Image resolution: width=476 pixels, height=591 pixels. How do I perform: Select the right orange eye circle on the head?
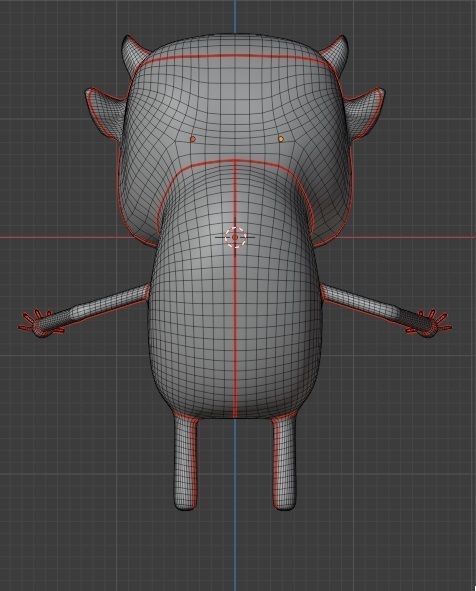coord(281,139)
